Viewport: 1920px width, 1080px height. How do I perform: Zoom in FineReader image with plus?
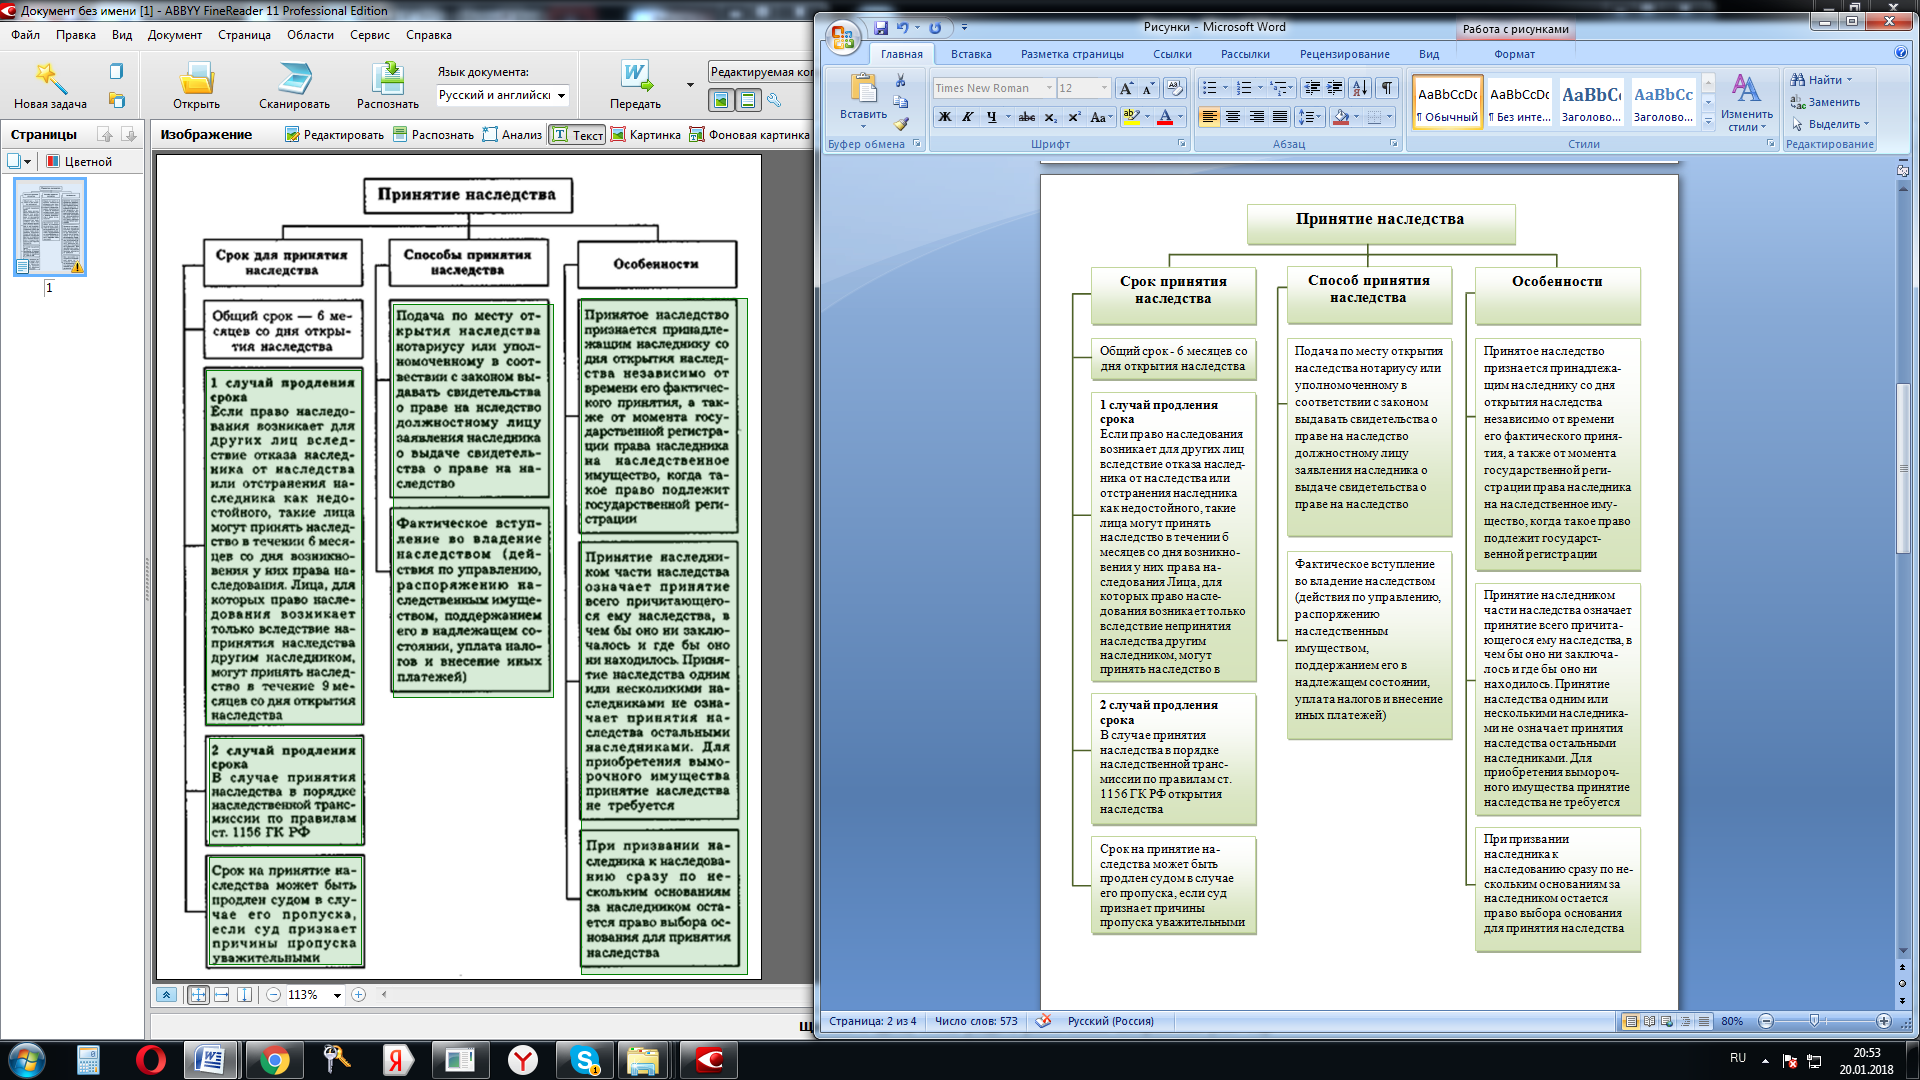point(359,995)
